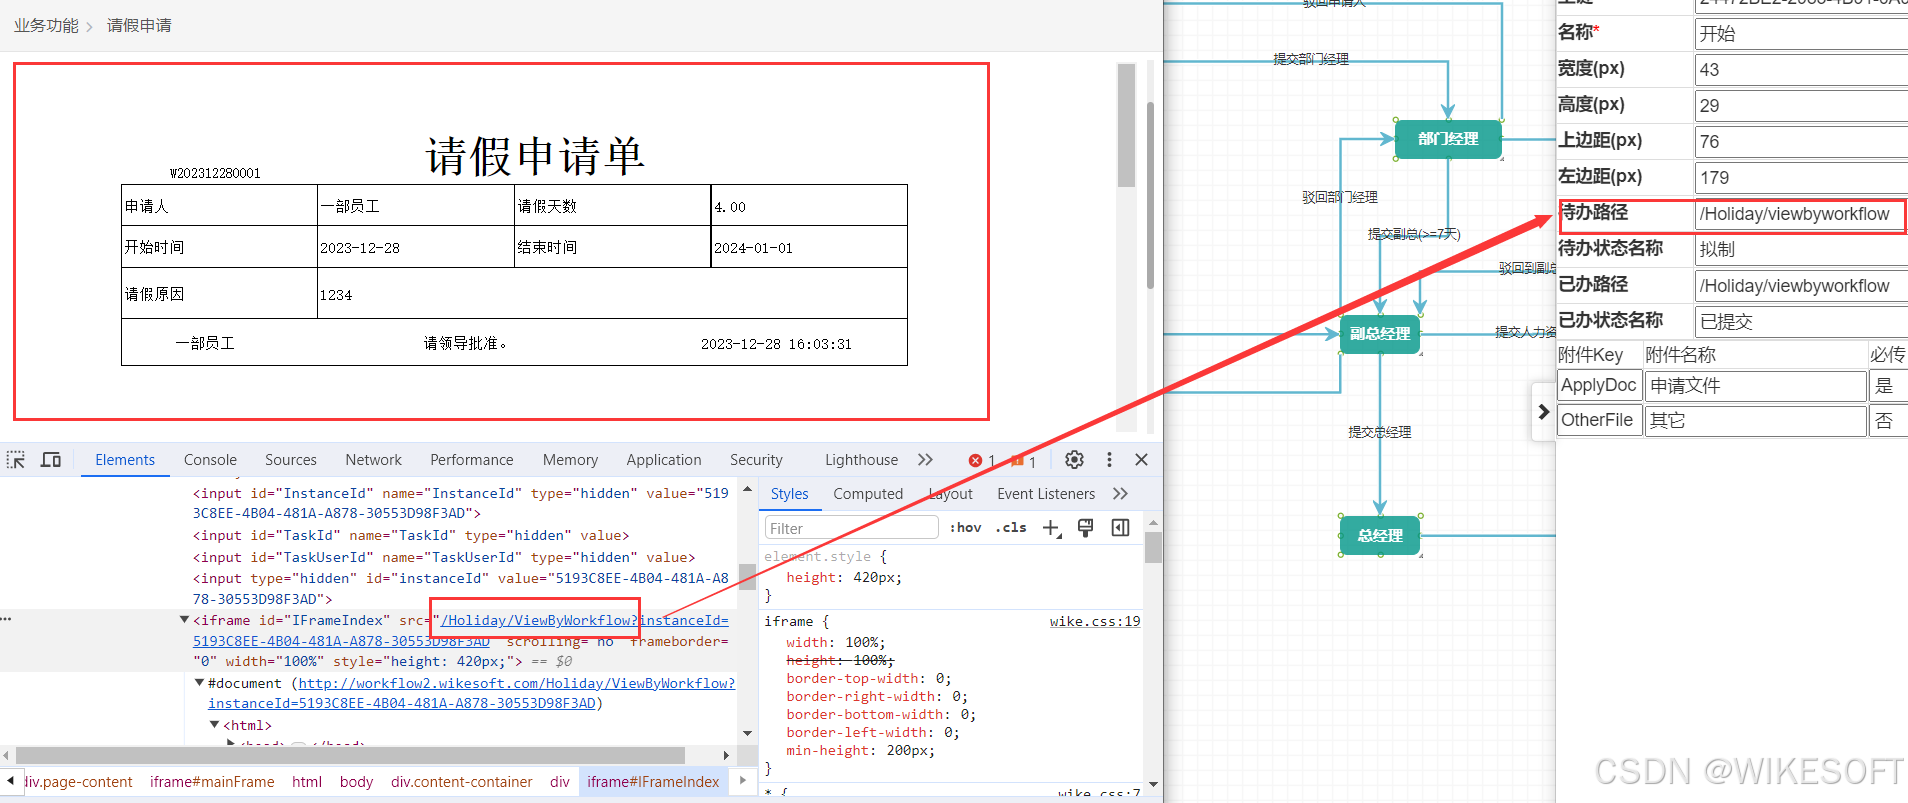Open the wike.css:19 source link
This screenshot has height=803, width=1908.
[x=1095, y=621]
